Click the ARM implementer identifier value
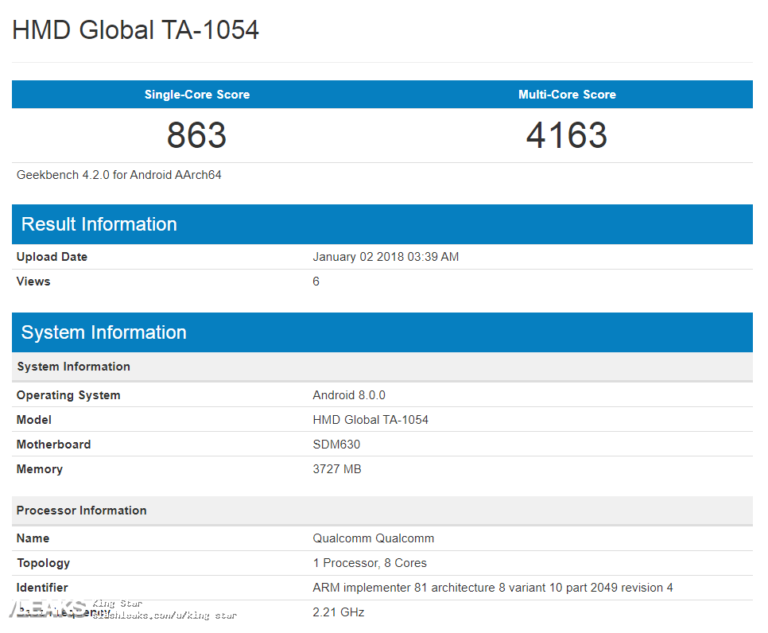 [493, 587]
